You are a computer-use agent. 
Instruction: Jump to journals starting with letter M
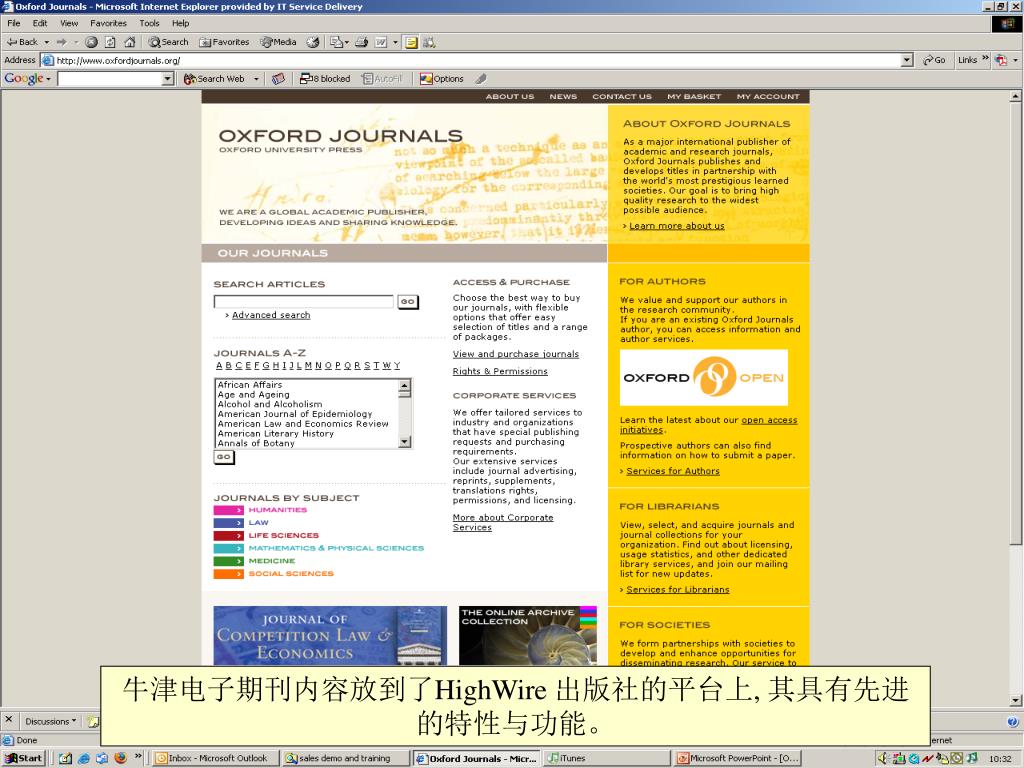pos(308,366)
